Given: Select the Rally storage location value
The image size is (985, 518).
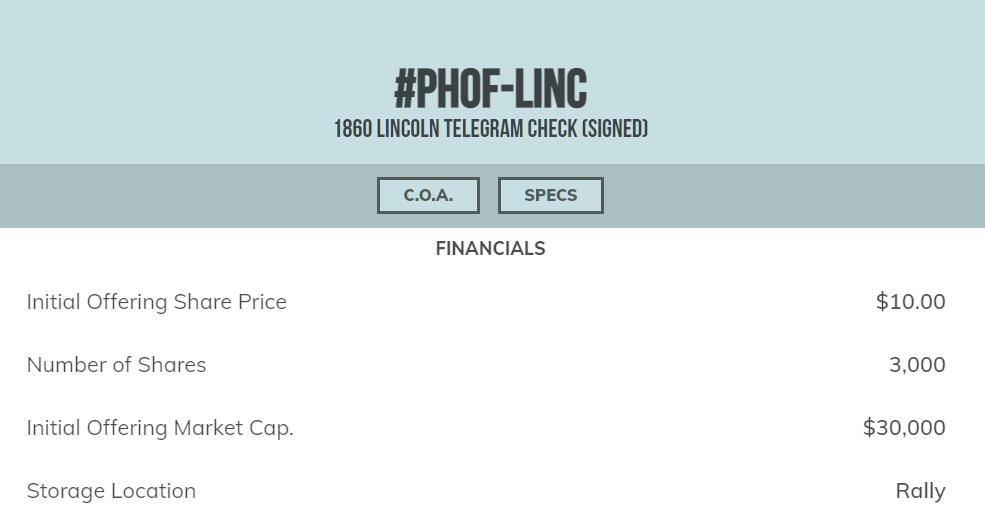Looking at the screenshot, I should (920, 491).
